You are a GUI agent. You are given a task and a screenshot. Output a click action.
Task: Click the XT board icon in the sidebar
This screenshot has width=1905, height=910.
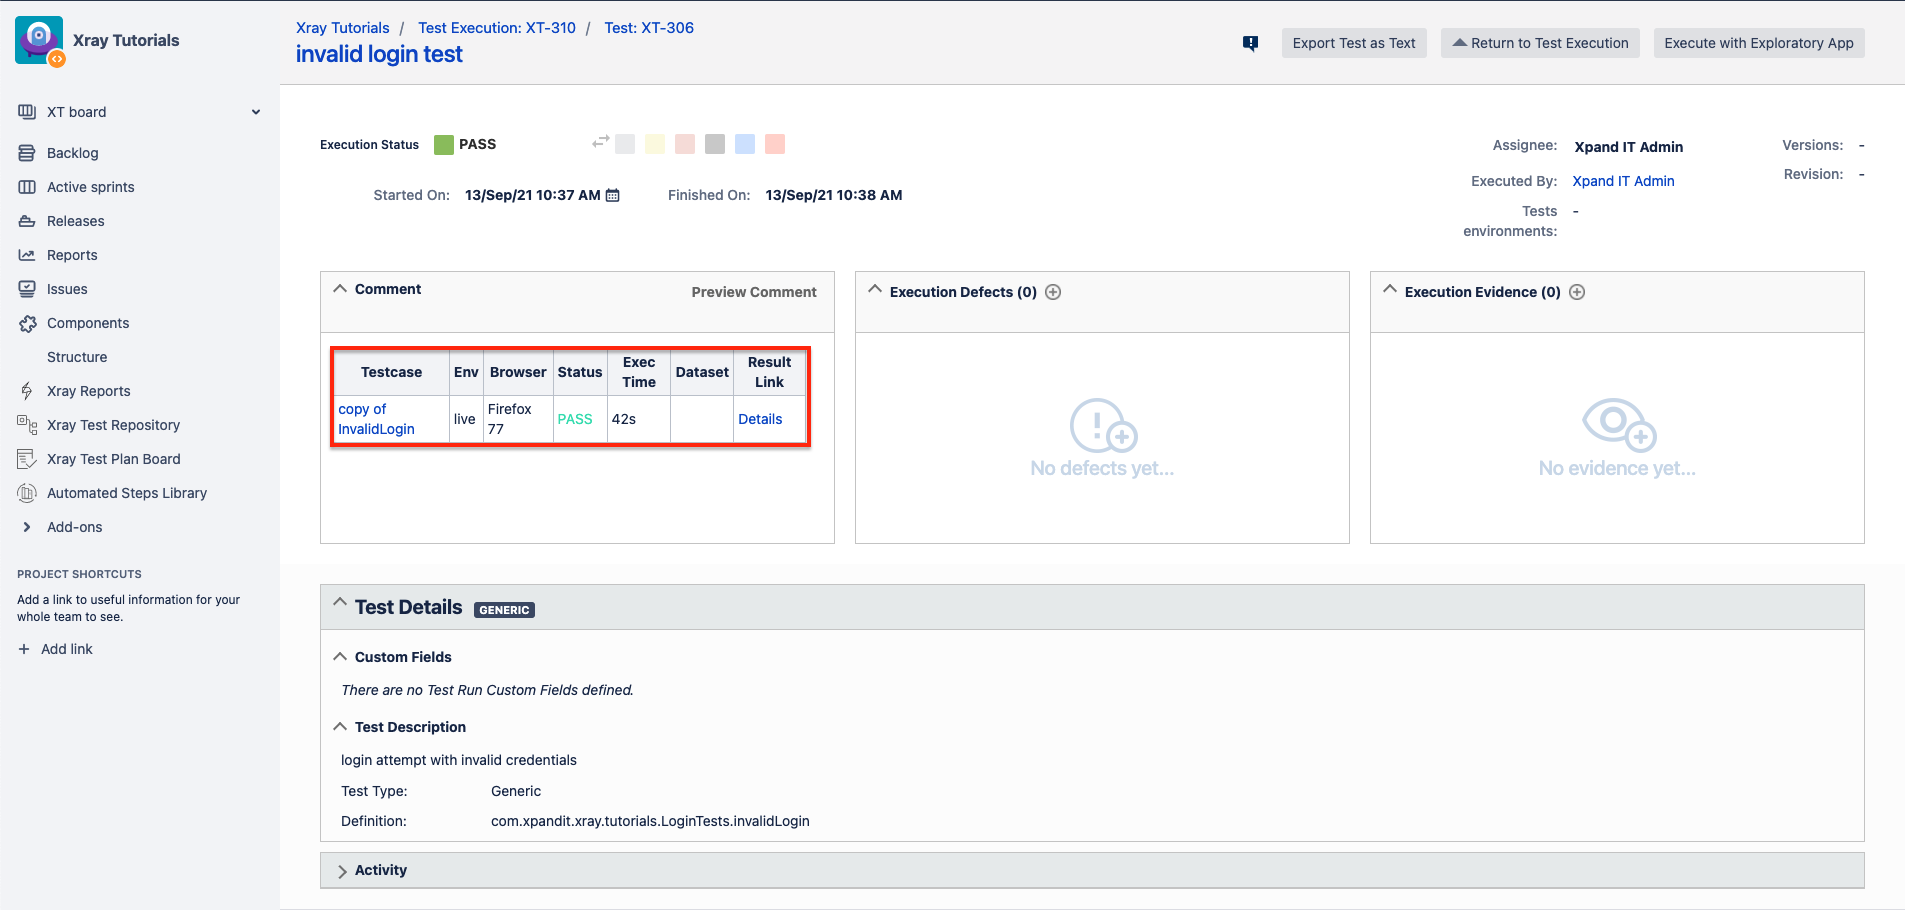[27, 112]
